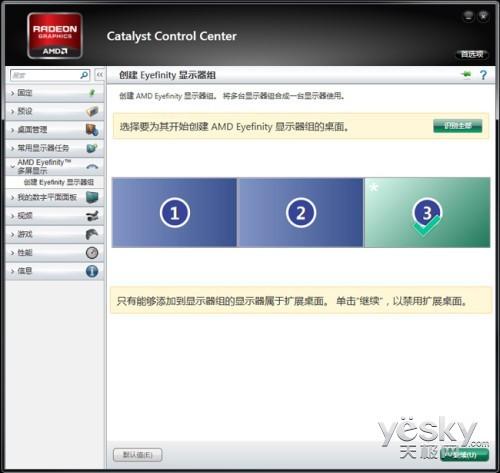
Task: Open the 首选项 preferences menu
Action: click(472, 54)
